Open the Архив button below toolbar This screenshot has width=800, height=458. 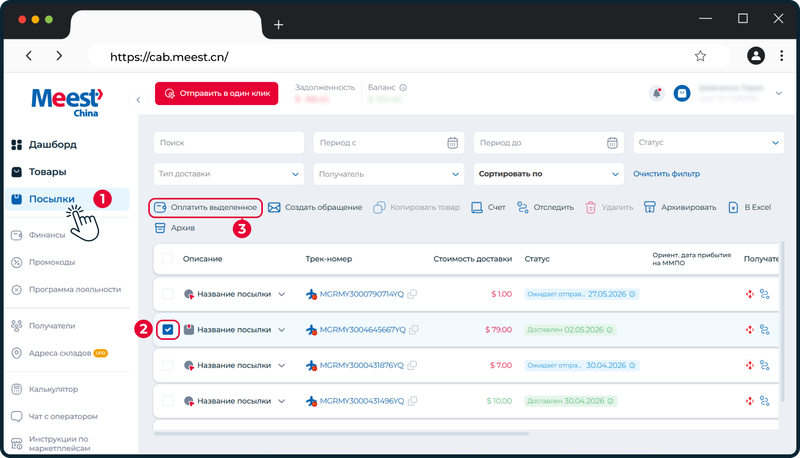(x=174, y=228)
